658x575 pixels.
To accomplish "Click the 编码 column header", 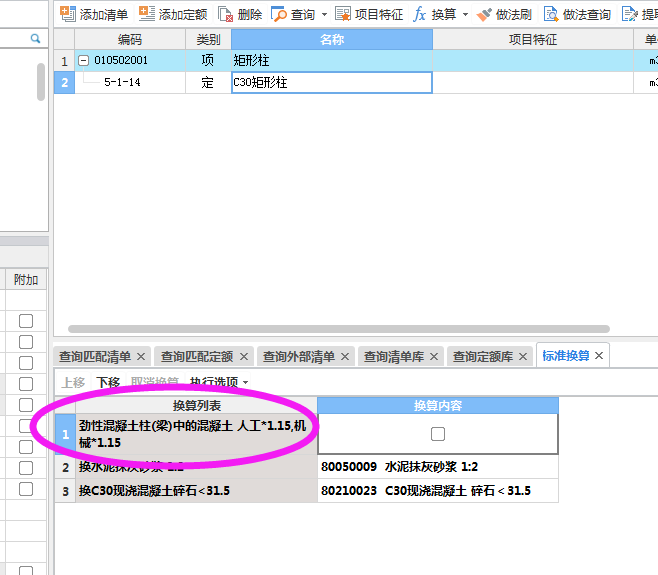I will 130,39.
